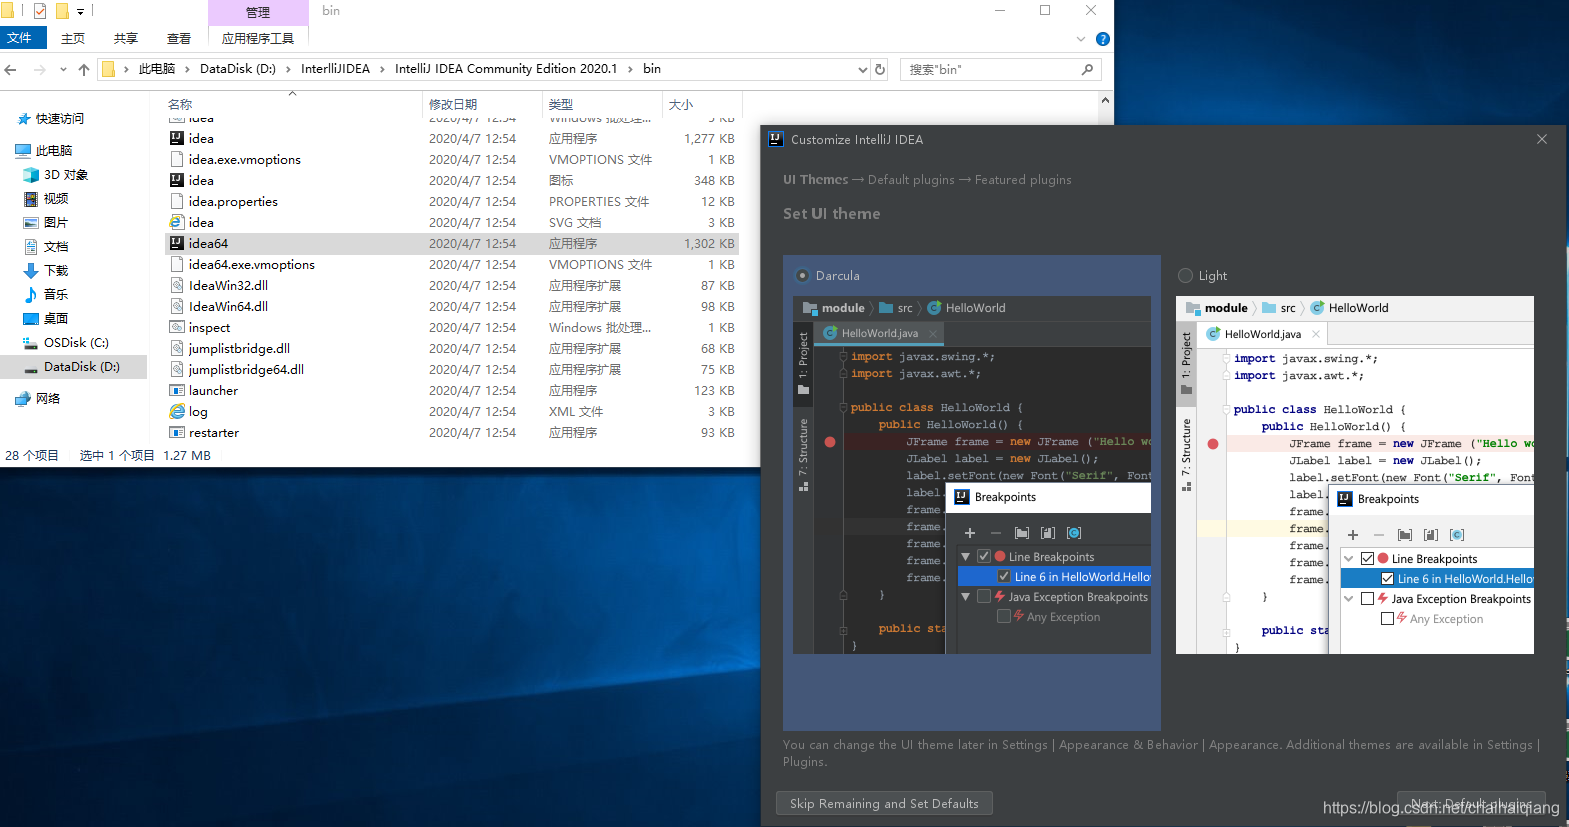Expand the address bar history dropdown
1569x827 pixels.
(863, 69)
